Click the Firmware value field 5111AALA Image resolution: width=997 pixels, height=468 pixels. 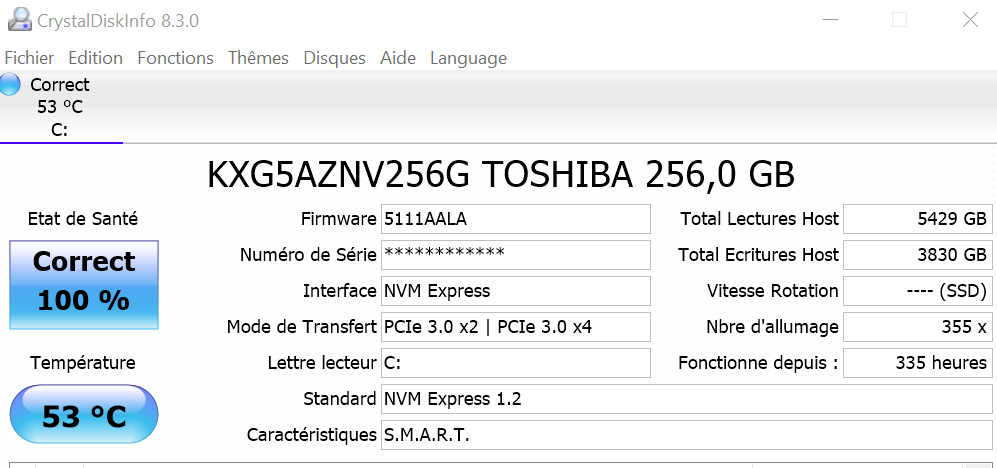pyautogui.click(x=516, y=219)
